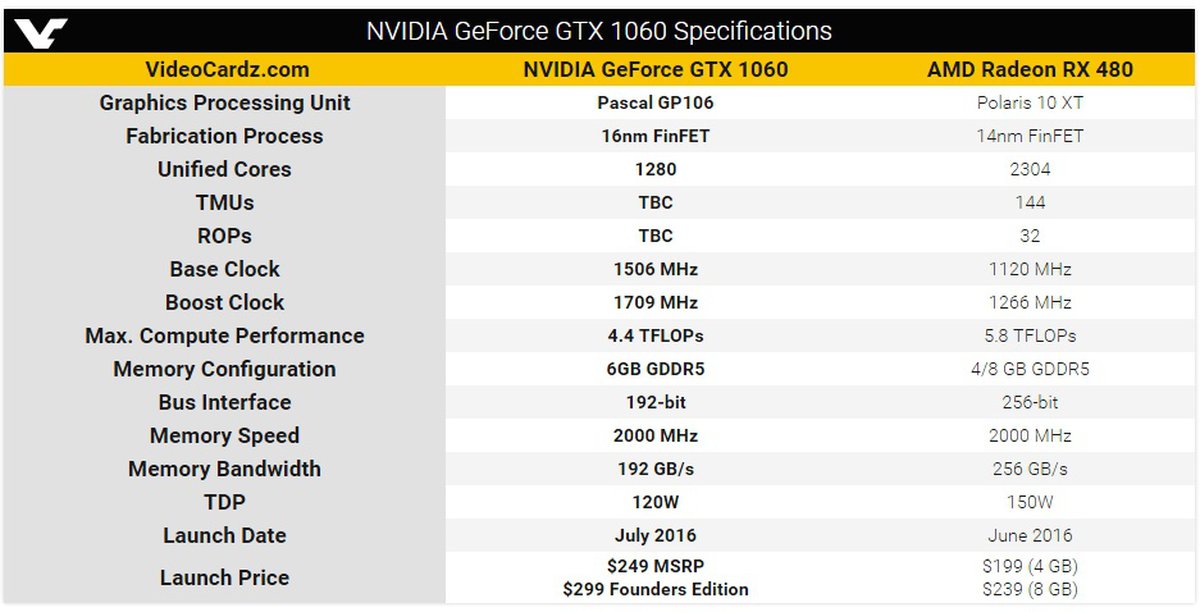
Task: Click the Pascal GP106 cell
Action: point(655,103)
